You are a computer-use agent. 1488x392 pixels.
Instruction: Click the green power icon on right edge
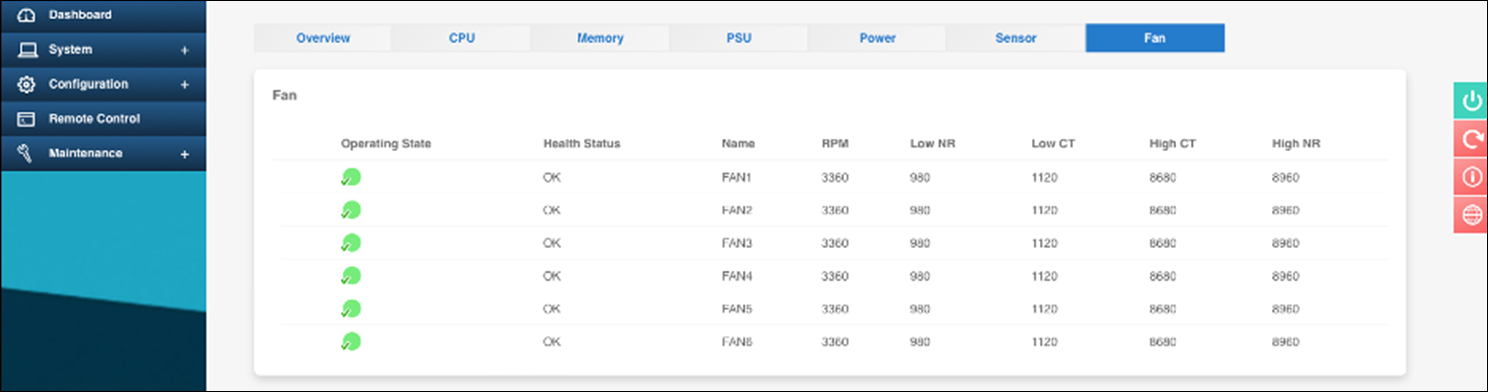pyautogui.click(x=1470, y=101)
